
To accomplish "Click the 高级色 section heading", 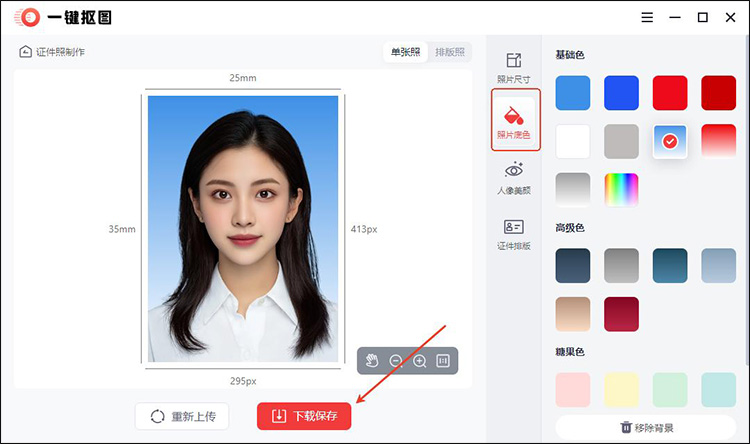I will (x=570, y=228).
